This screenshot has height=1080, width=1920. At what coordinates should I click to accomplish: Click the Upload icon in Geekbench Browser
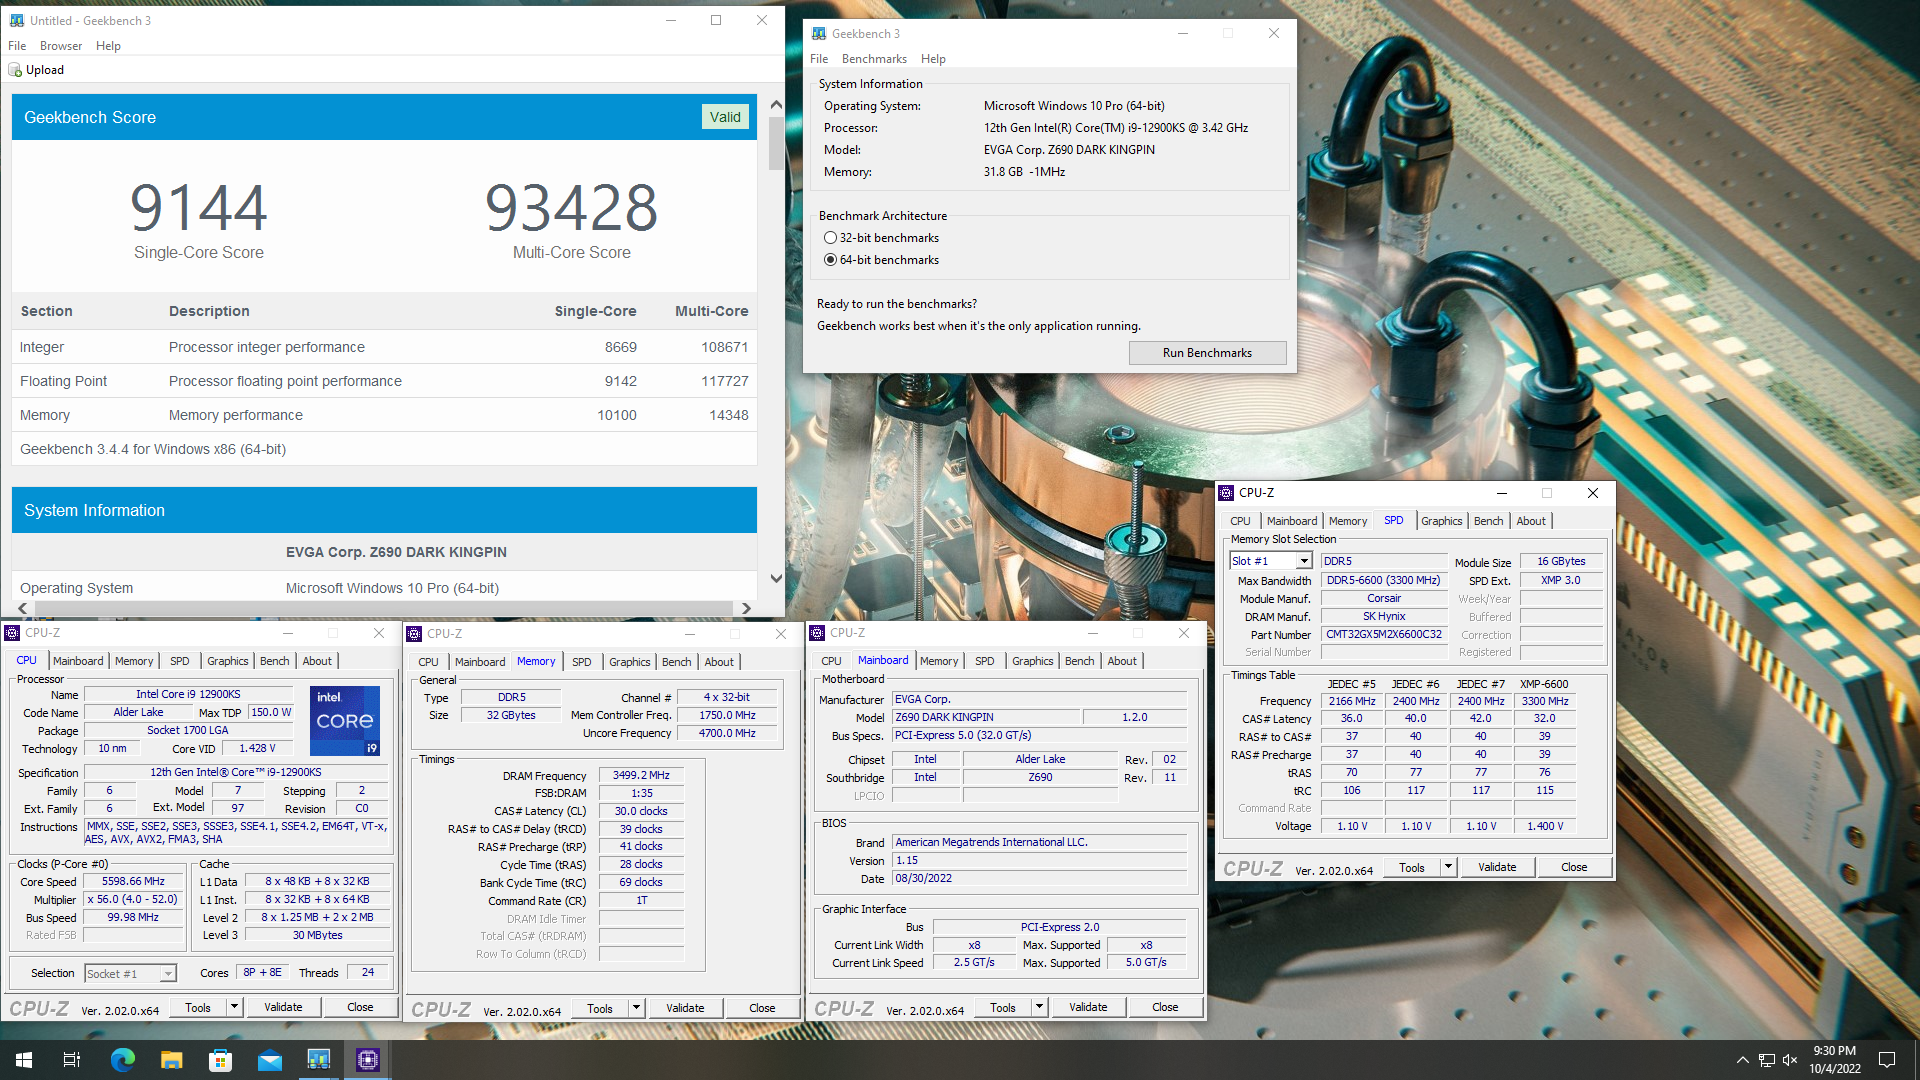(15, 70)
